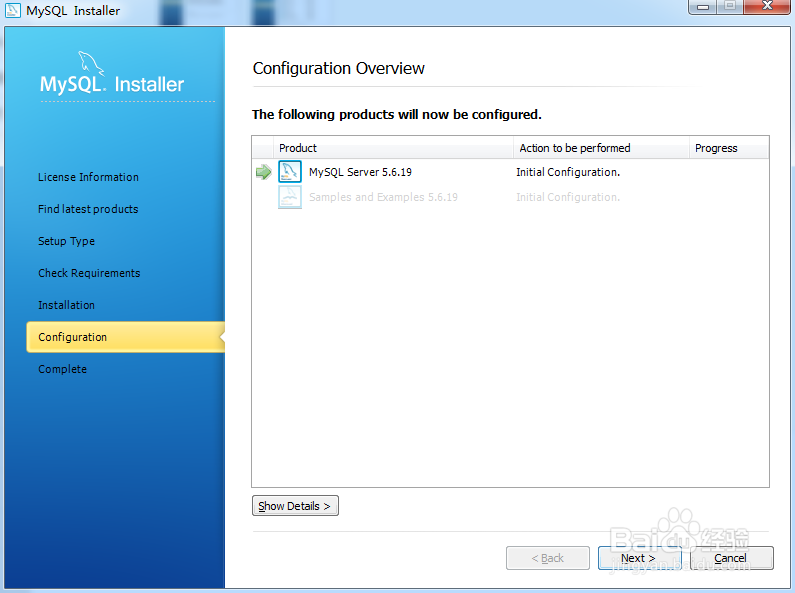Click the green arrow beside MySQL Server

tap(263, 172)
